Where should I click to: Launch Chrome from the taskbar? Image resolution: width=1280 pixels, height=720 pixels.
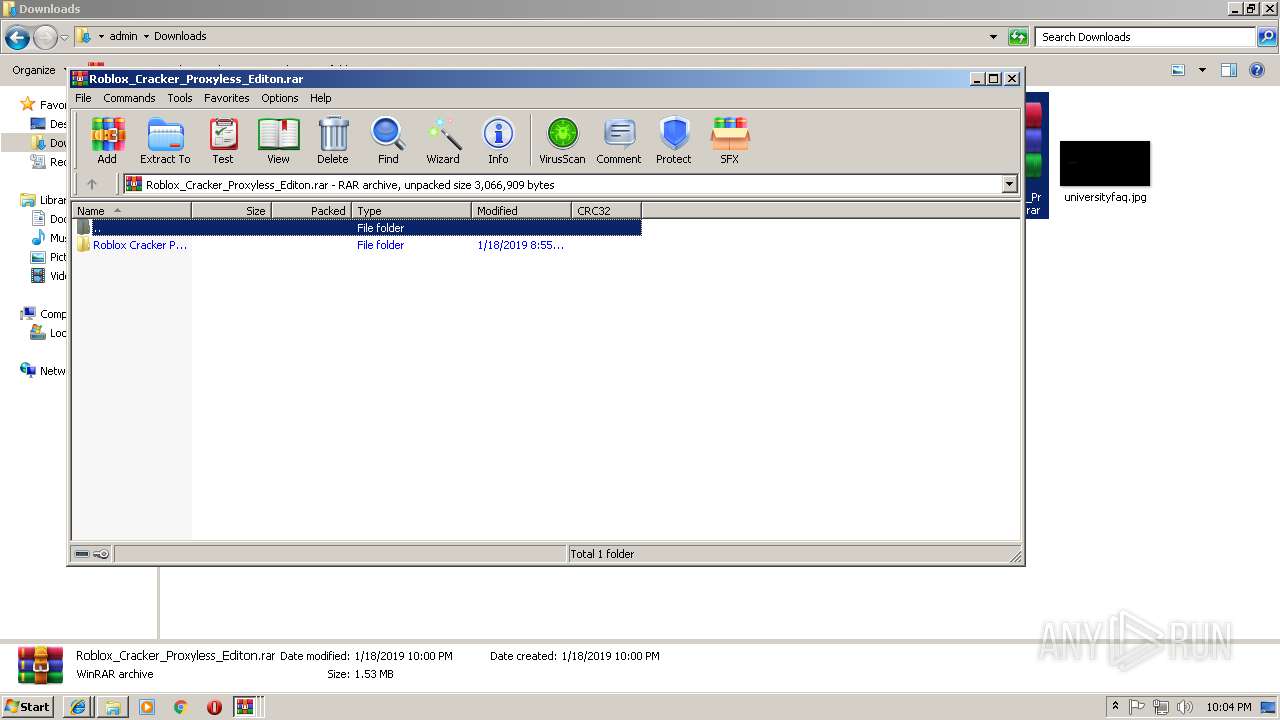pyautogui.click(x=181, y=707)
